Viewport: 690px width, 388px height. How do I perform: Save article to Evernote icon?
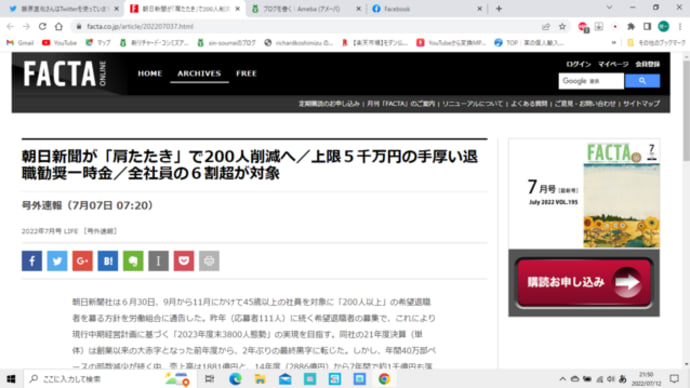coord(133,261)
